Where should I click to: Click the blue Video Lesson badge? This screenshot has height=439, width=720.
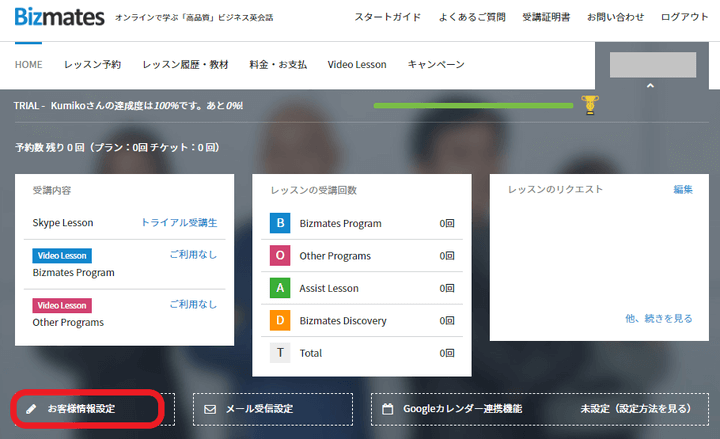62,256
